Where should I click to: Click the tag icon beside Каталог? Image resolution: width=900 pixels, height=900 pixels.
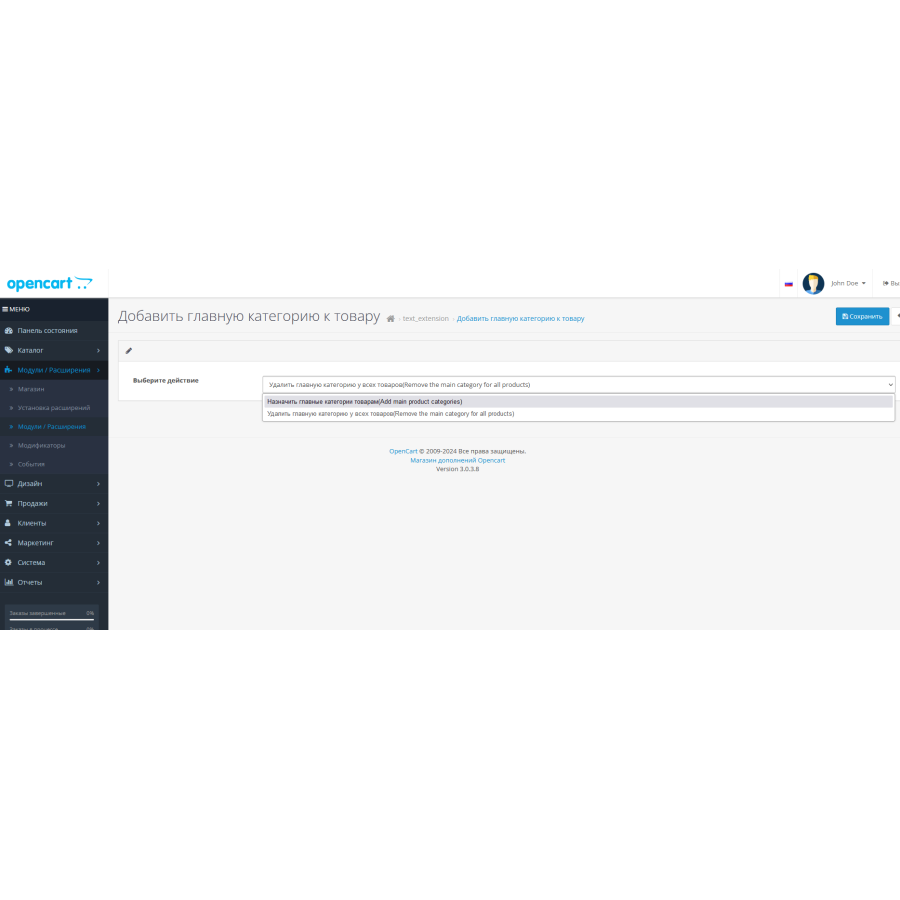[x=9, y=350]
